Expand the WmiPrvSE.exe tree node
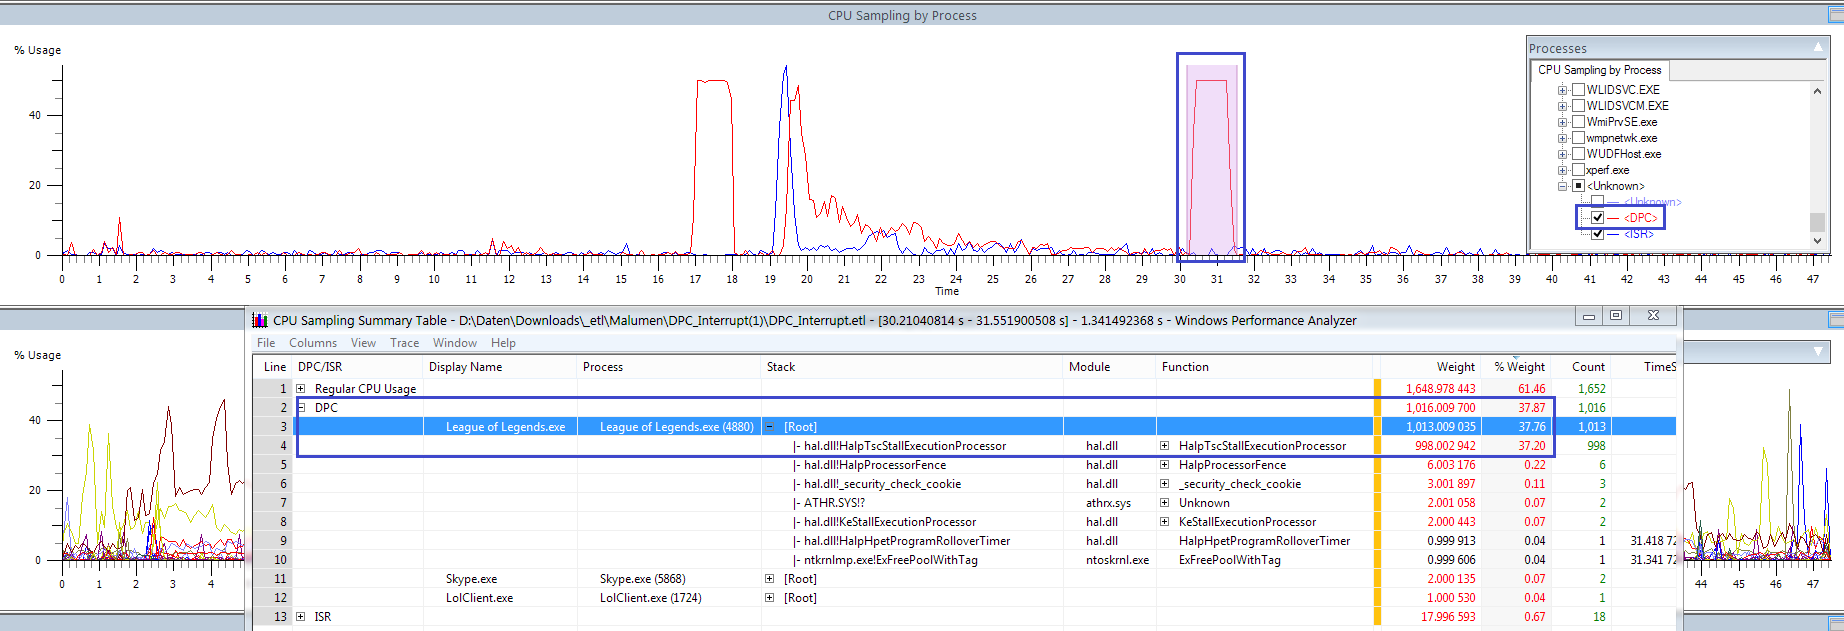 click(1562, 122)
